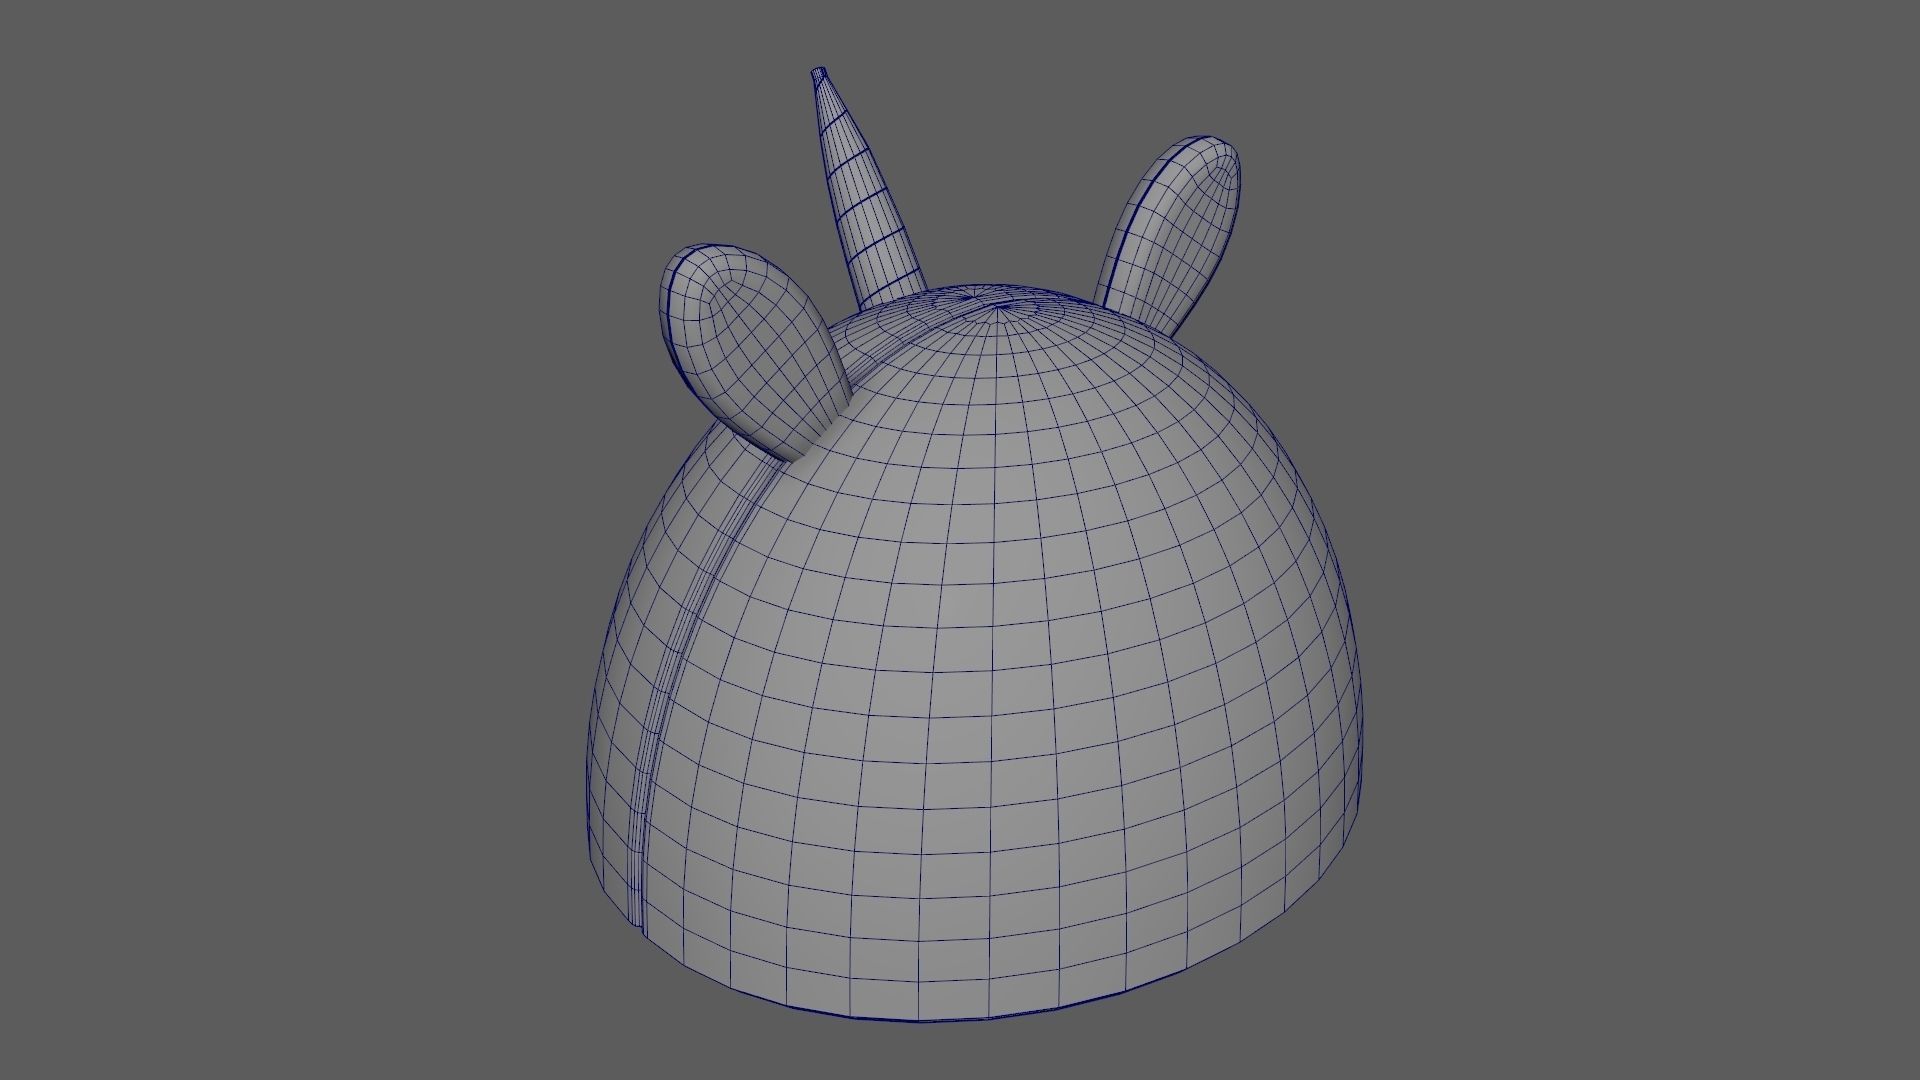
Task: Click the pointed tip of the horn
Action: [x=819, y=72]
